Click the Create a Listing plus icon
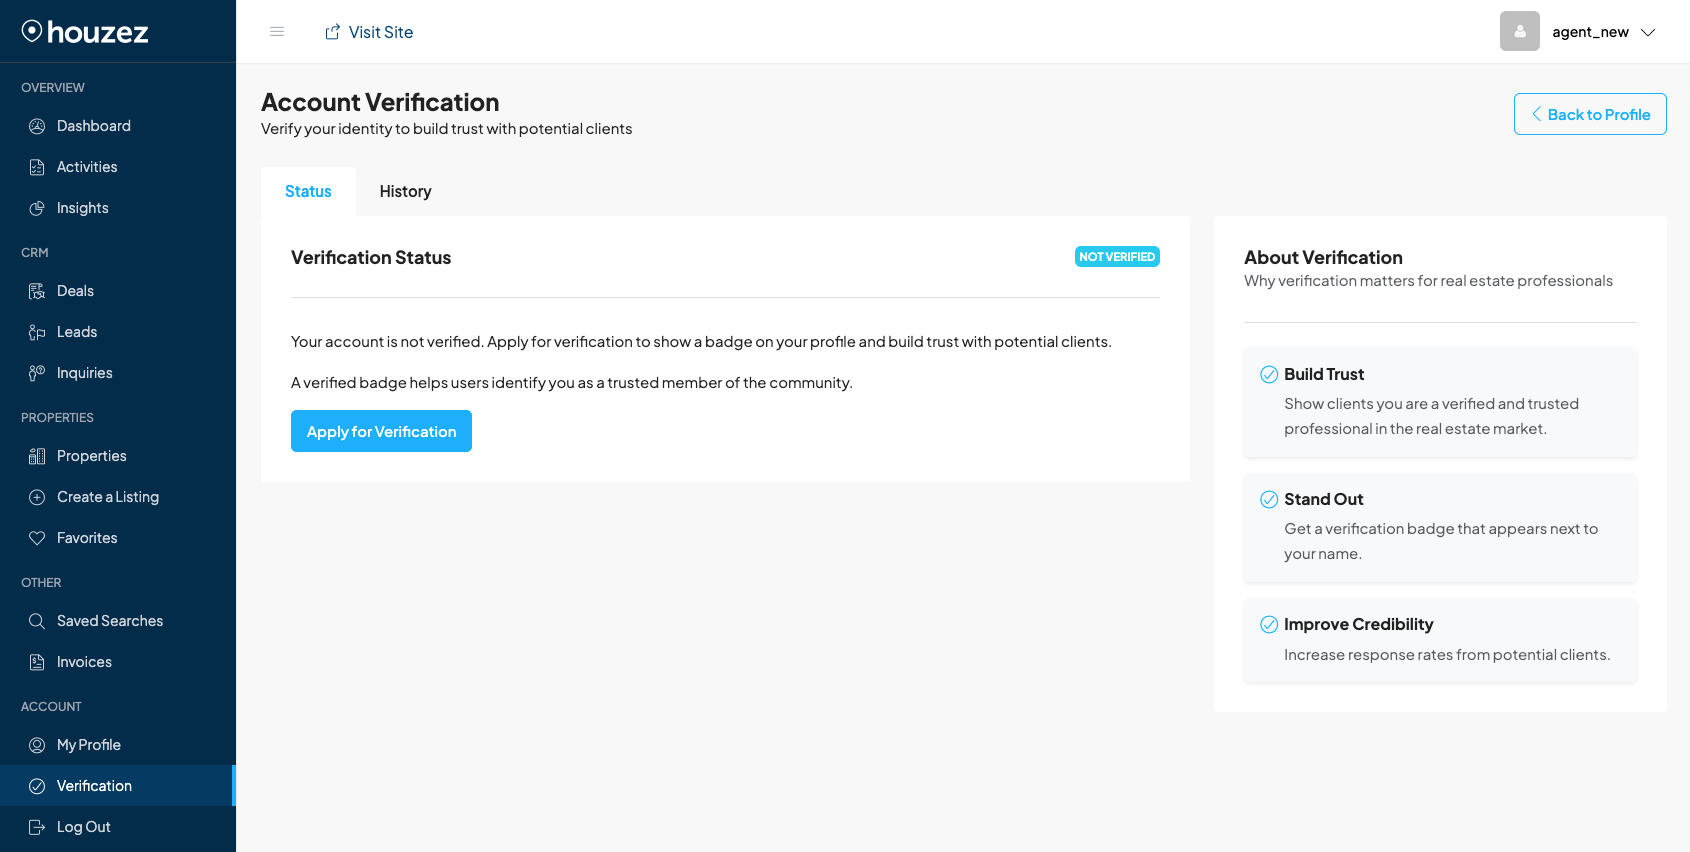The image size is (1690, 852). 37,497
